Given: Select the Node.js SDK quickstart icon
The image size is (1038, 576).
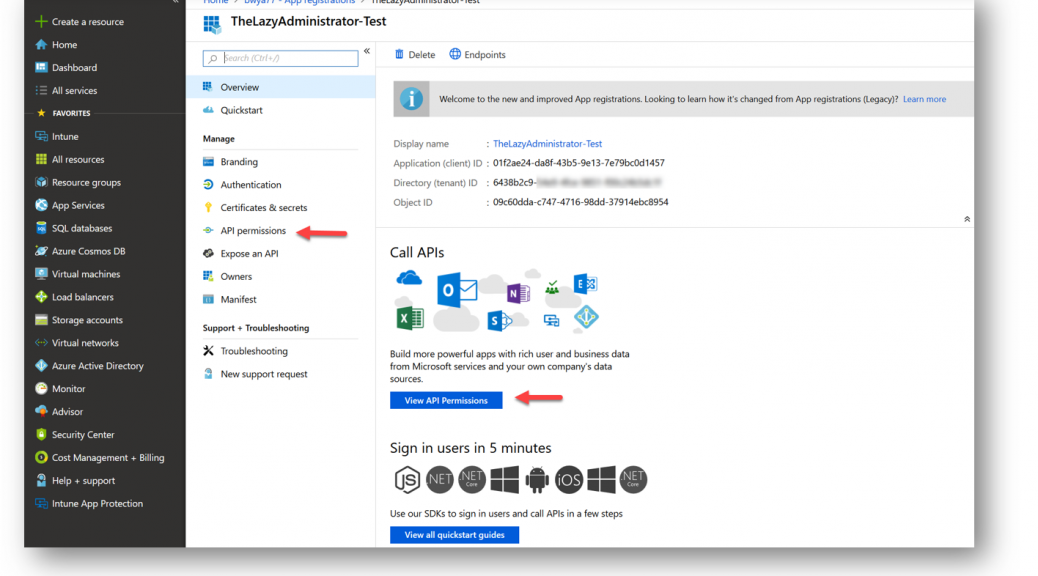Looking at the screenshot, I should (407, 479).
